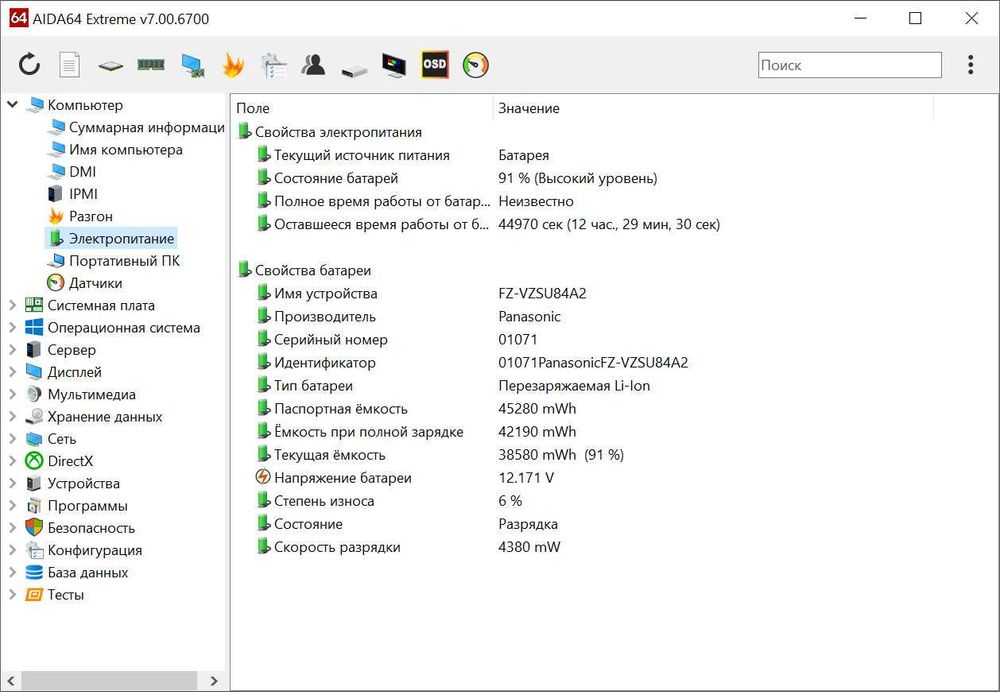Open the OSD panel icon
Viewport: 1000px width, 692px height.
pos(434,64)
